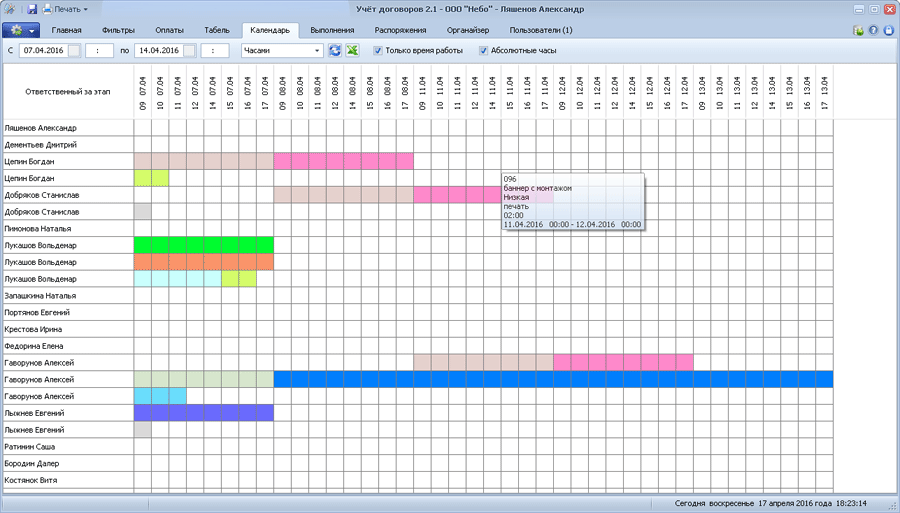Click the refresh calendar icon
900x513 pixels.
pyautogui.click(x=335, y=50)
